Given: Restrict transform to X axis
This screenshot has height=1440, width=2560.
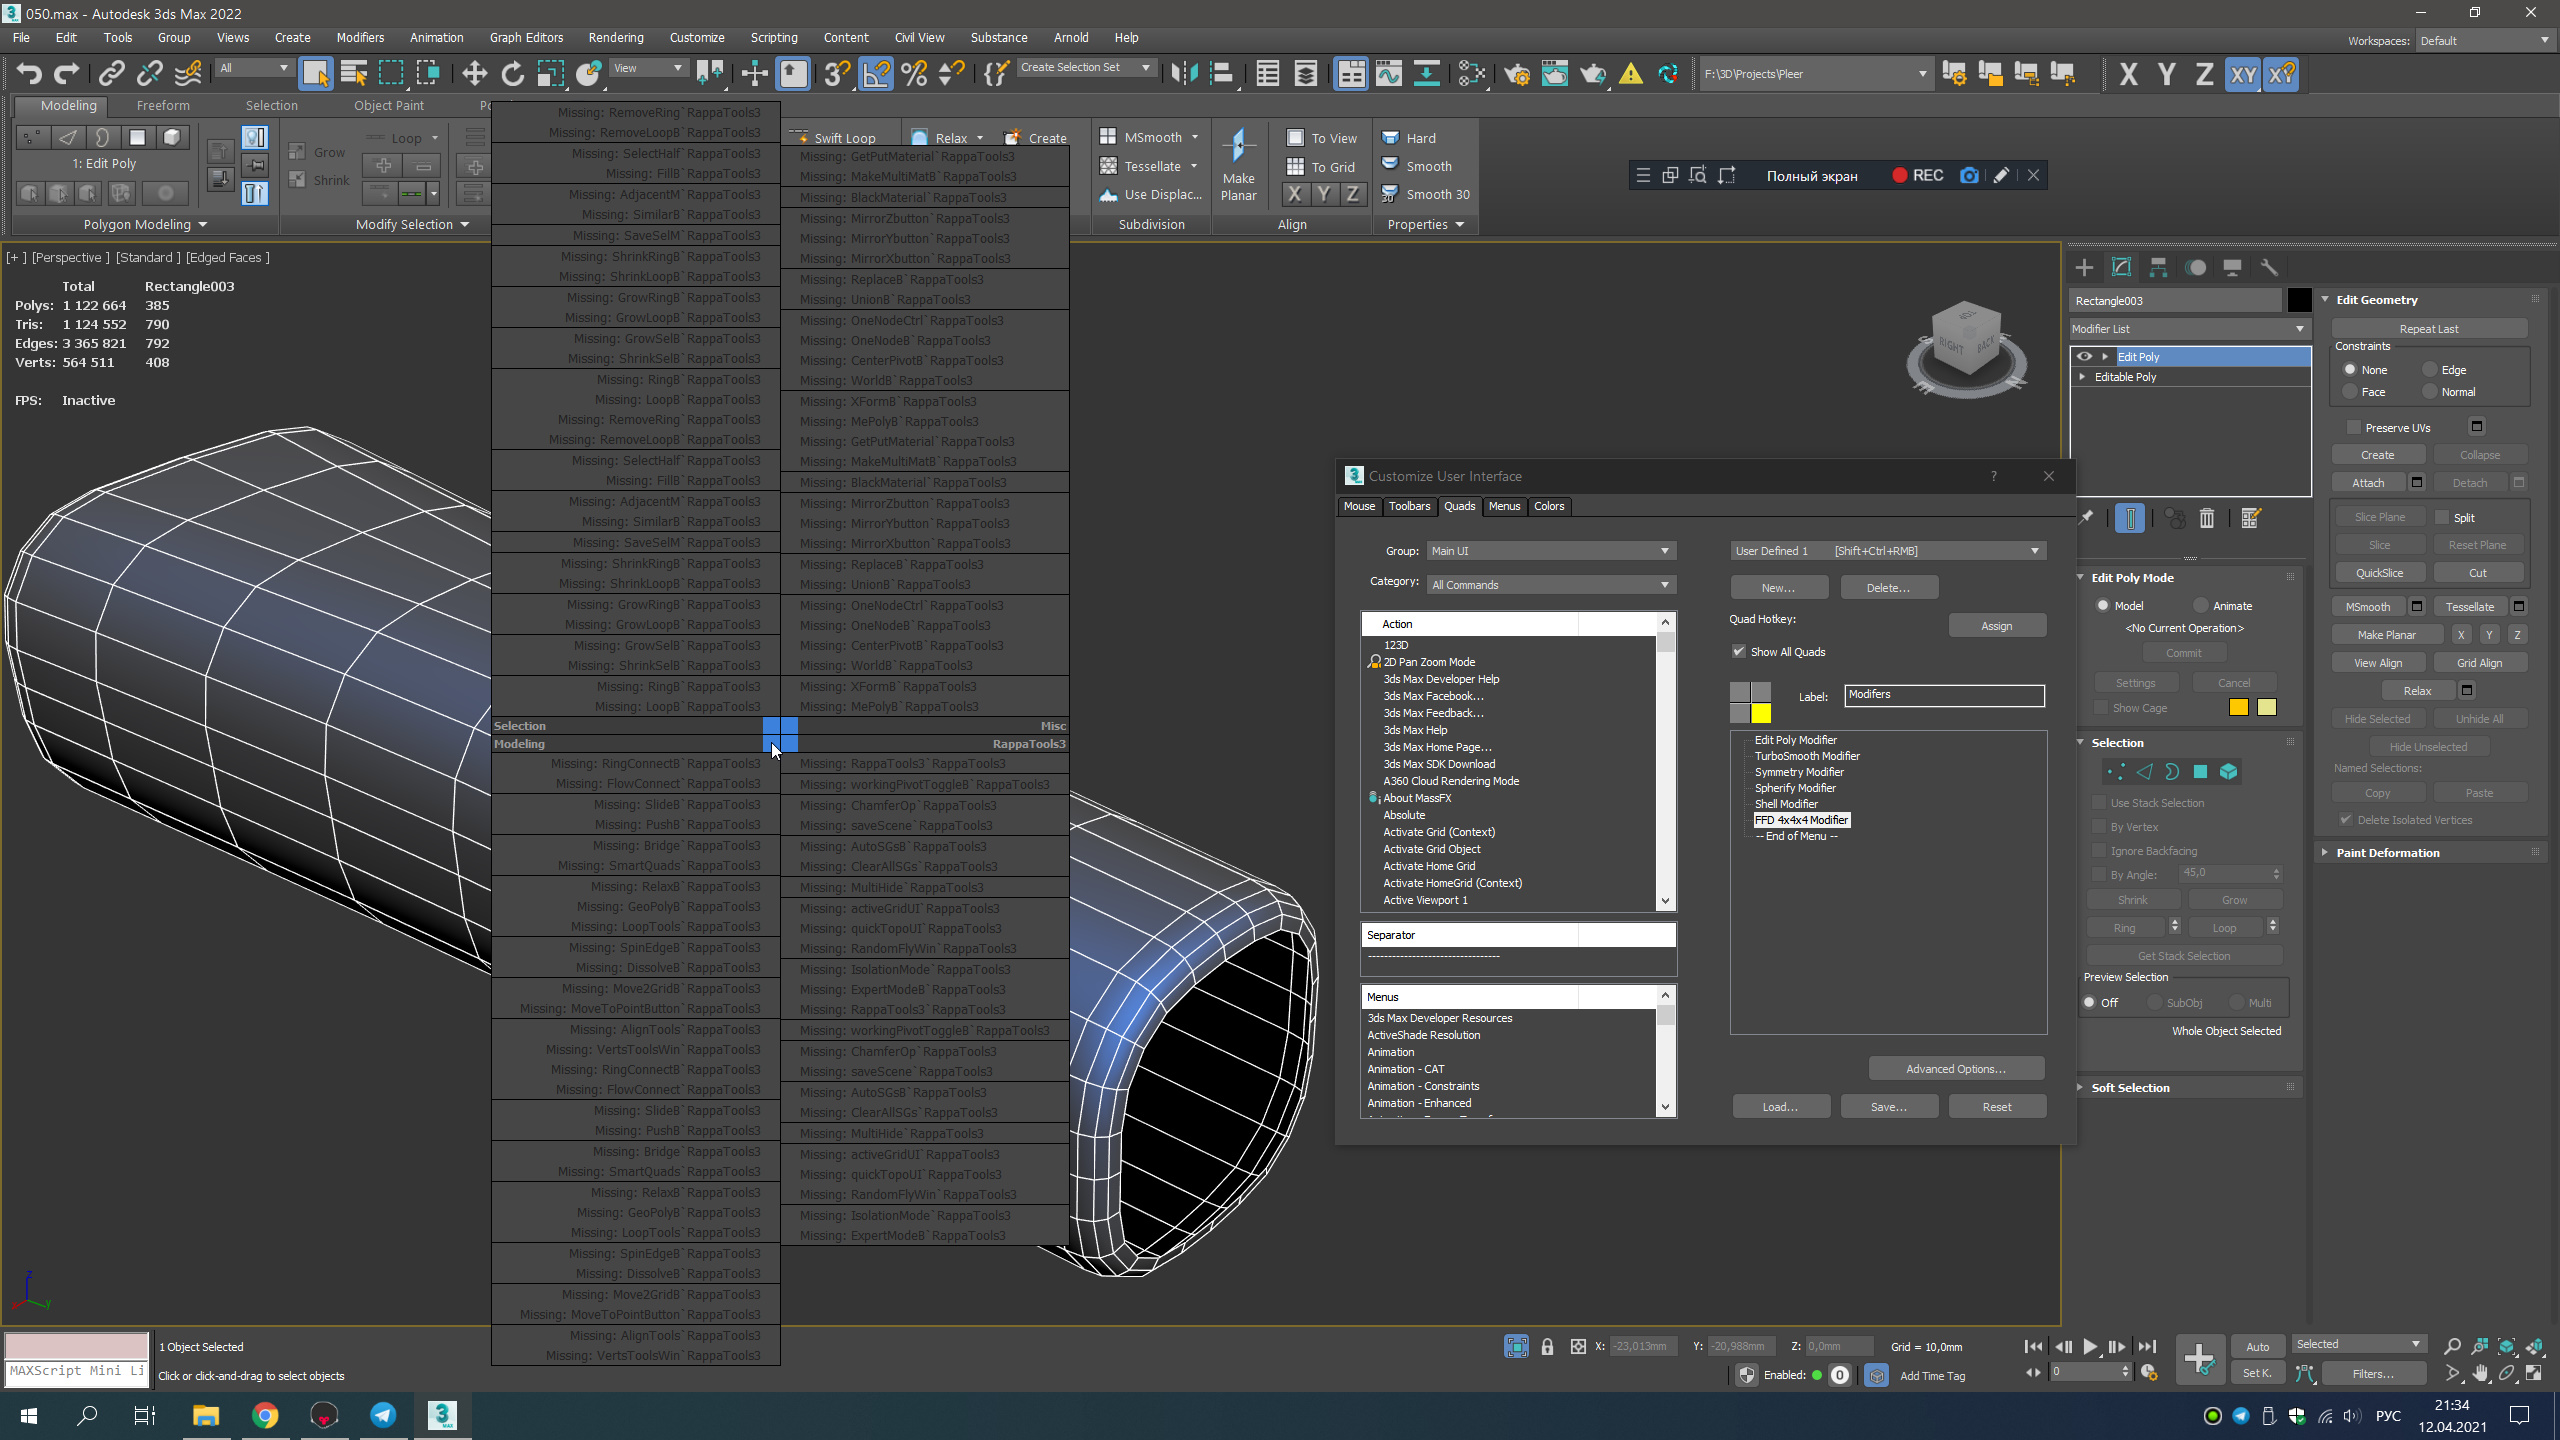Looking at the screenshot, I should 2129,74.
